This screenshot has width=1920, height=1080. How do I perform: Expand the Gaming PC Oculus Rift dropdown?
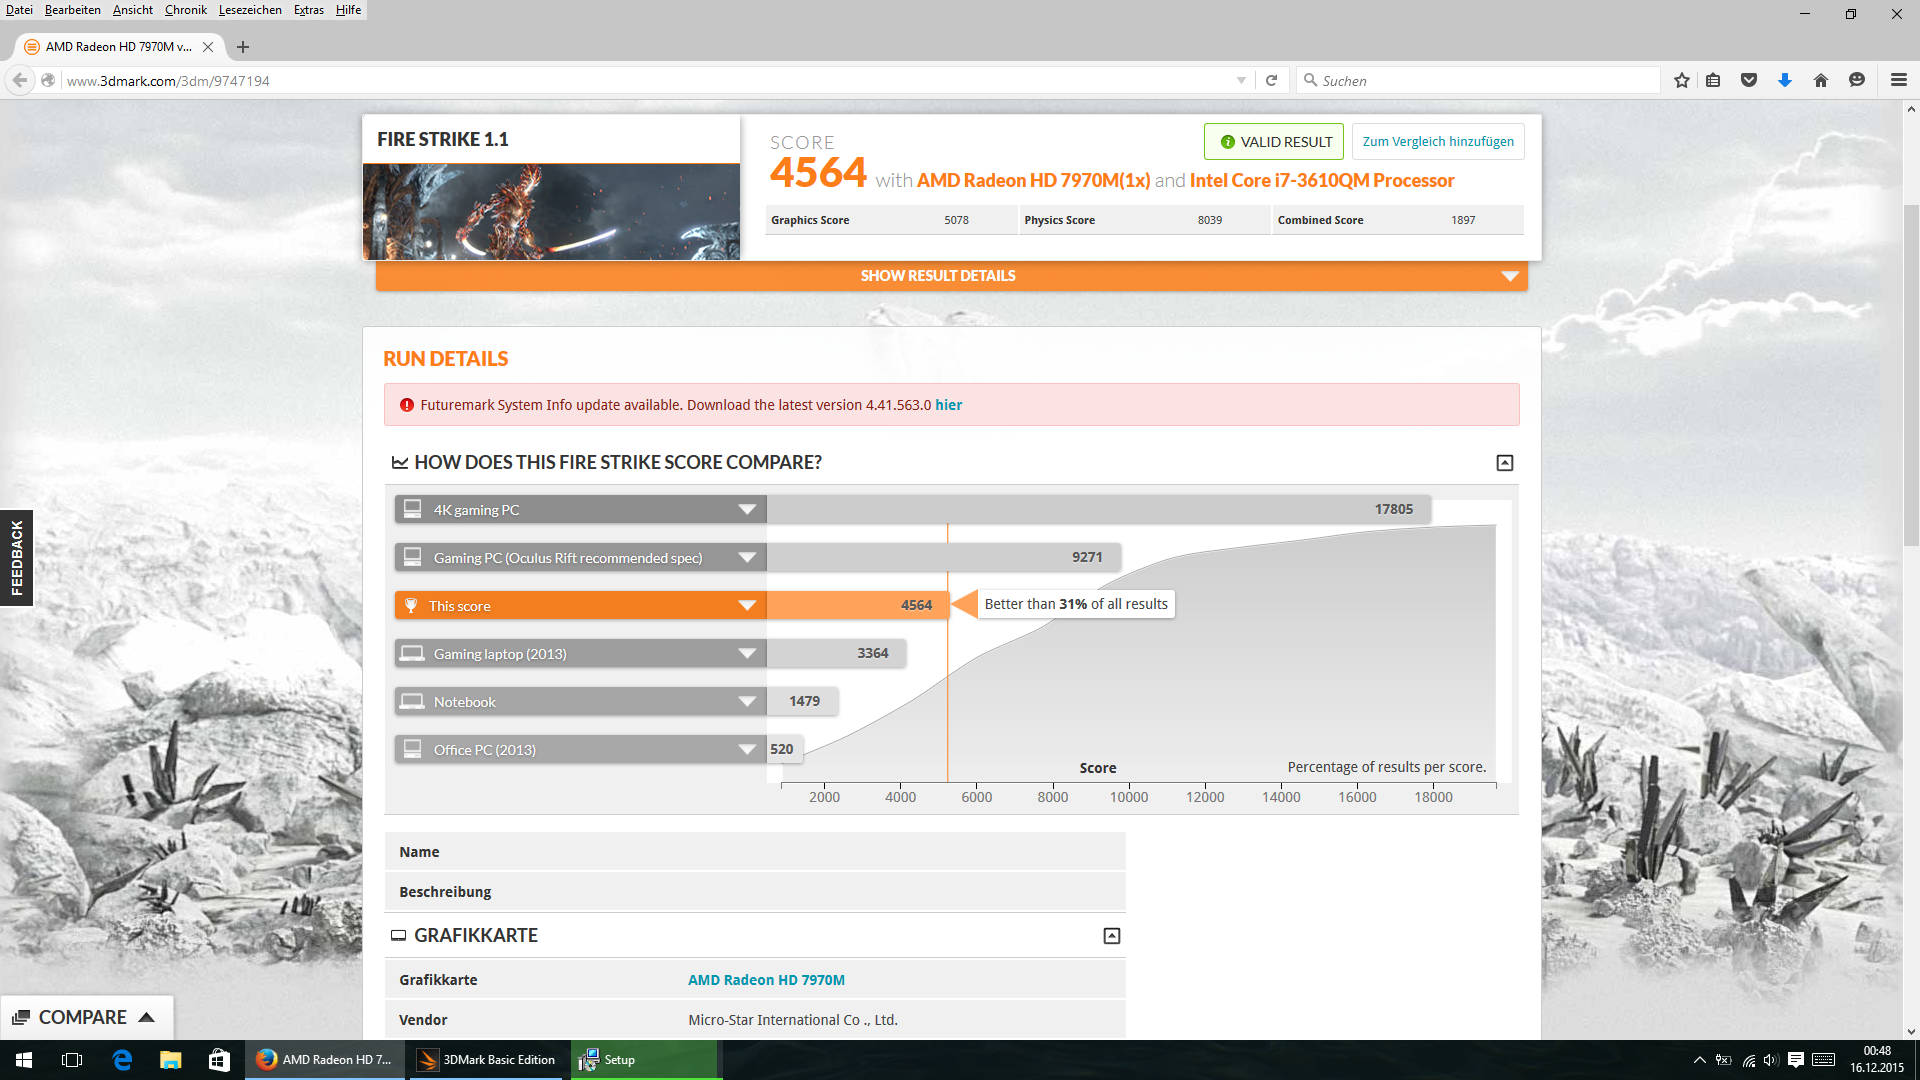(746, 557)
